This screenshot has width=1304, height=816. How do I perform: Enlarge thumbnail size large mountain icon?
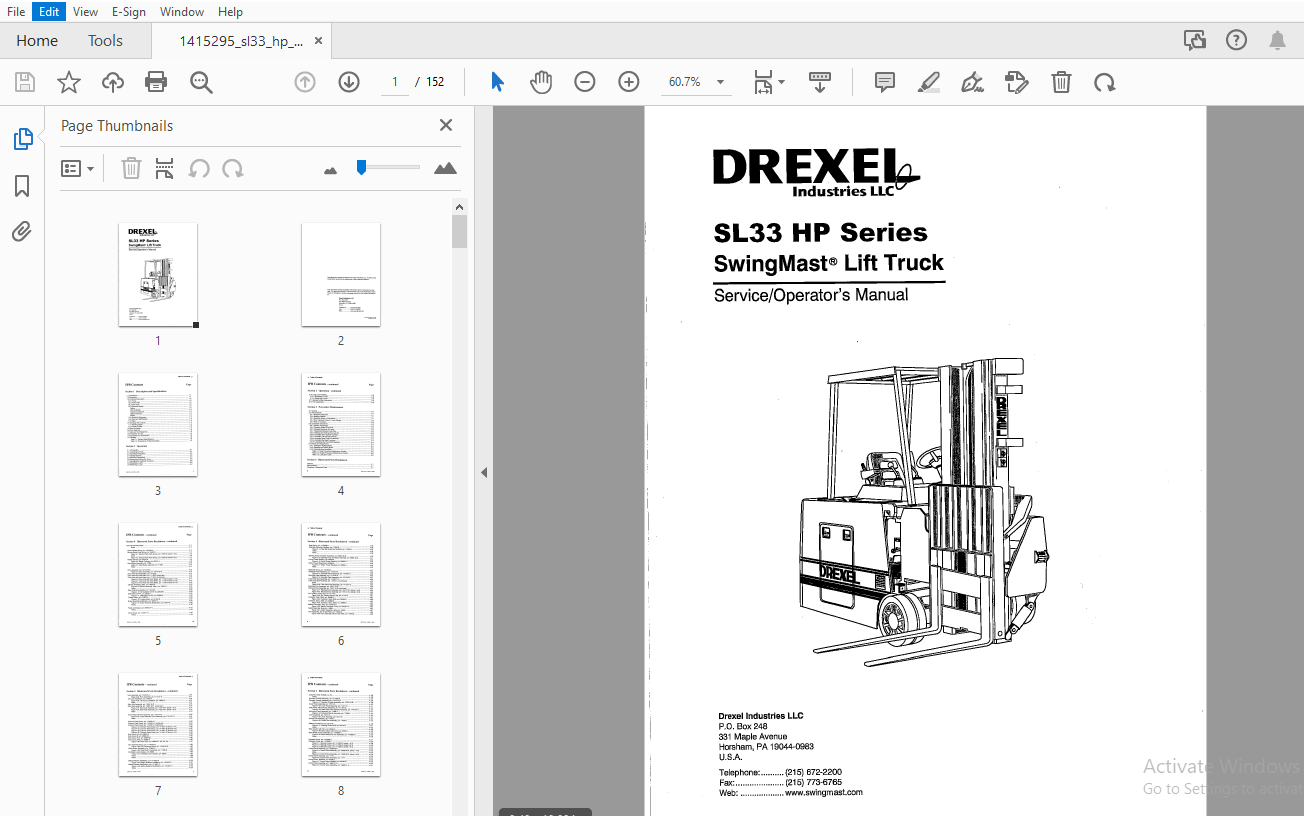[x=445, y=168]
